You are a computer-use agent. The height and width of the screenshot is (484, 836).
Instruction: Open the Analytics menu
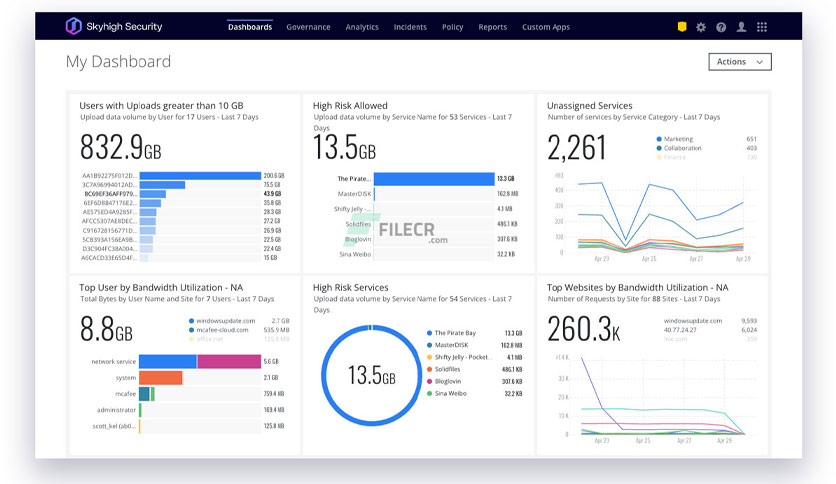tap(362, 27)
